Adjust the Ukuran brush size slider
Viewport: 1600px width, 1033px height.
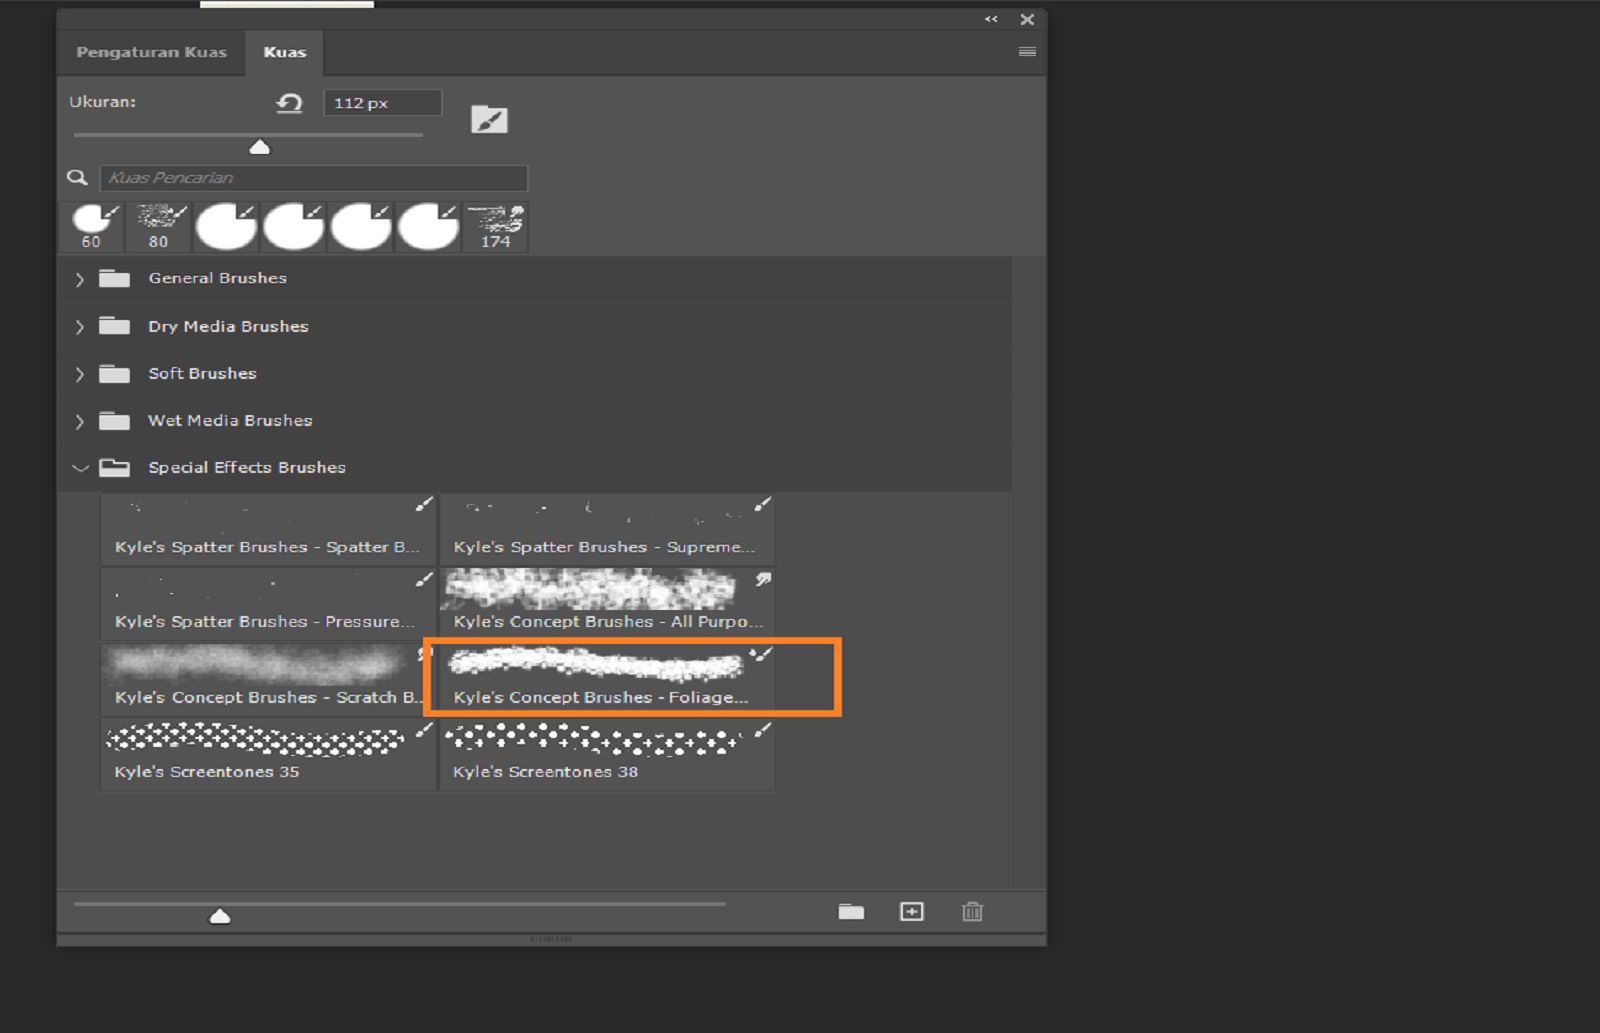[x=260, y=145]
